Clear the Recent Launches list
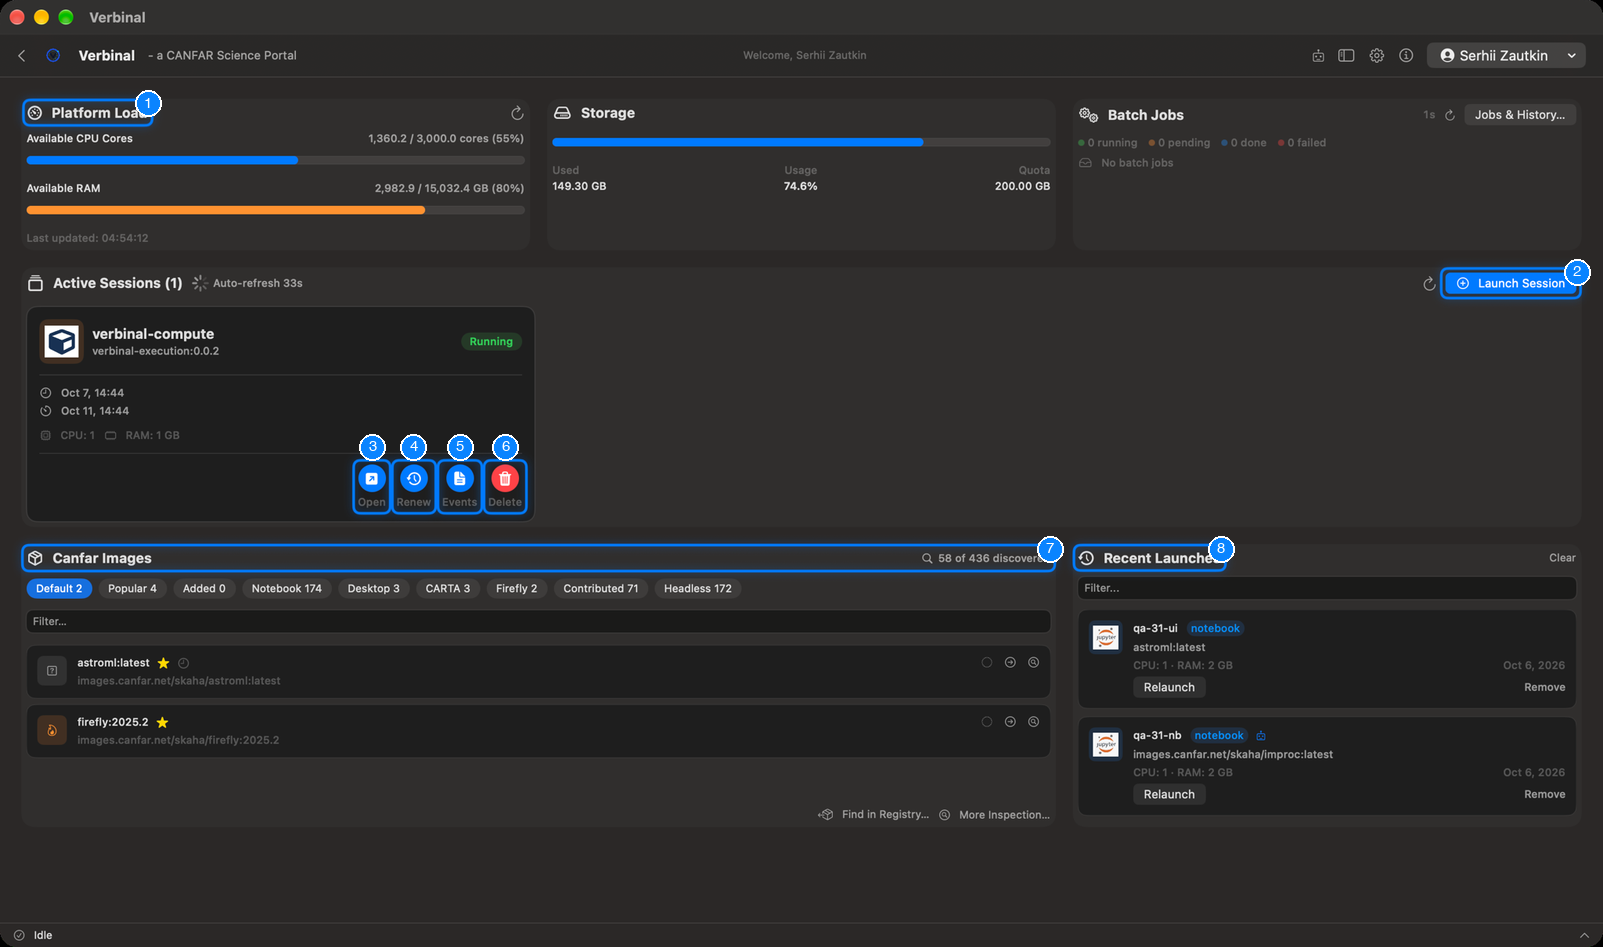The width and height of the screenshot is (1603, 947). point(1562,558)
